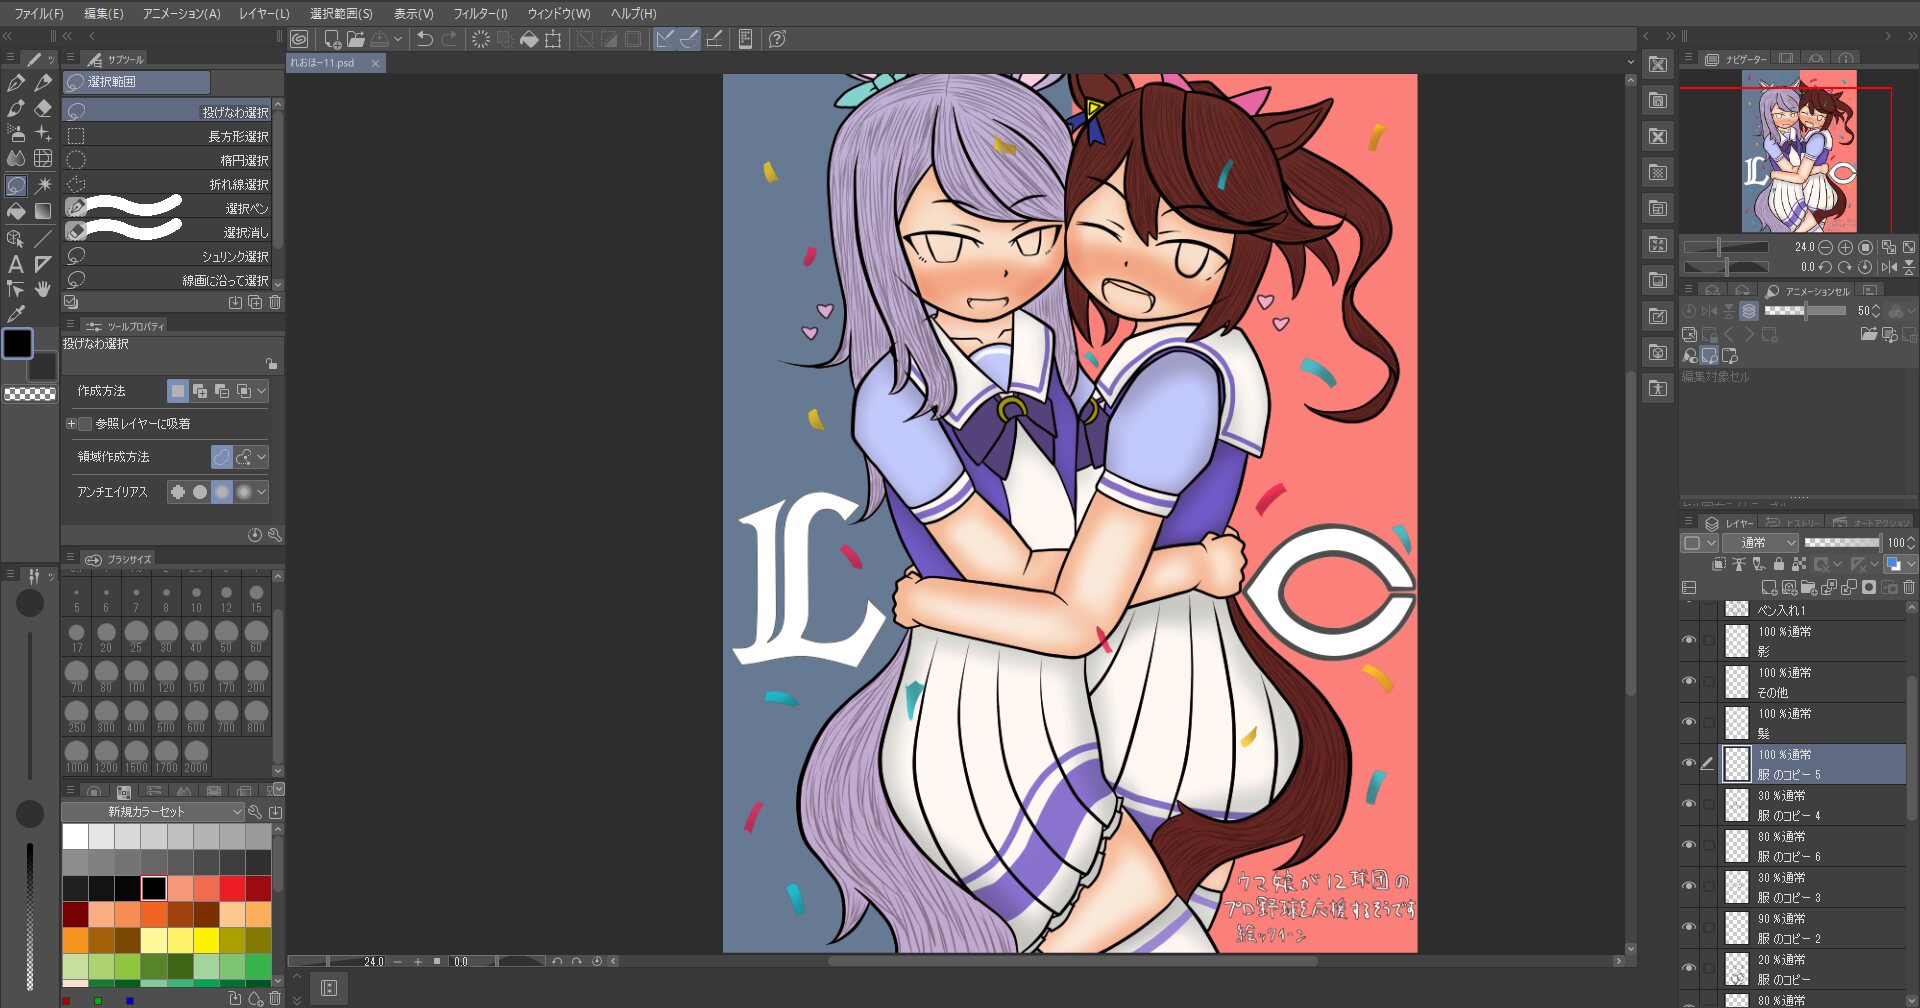This screenshot has width=1920, height=1008.
Task: Open the フィルター(I) menu
Action: [480, 13]
